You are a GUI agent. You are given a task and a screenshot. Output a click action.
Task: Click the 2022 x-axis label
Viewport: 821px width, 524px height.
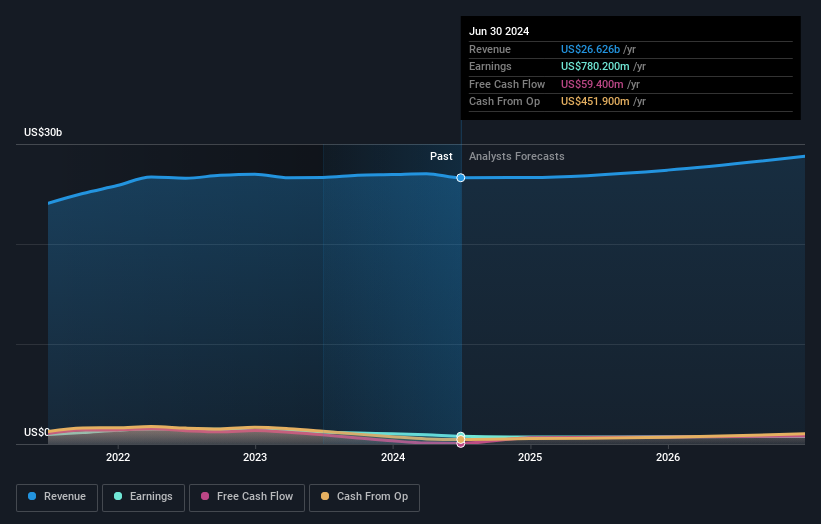[118, 458]
